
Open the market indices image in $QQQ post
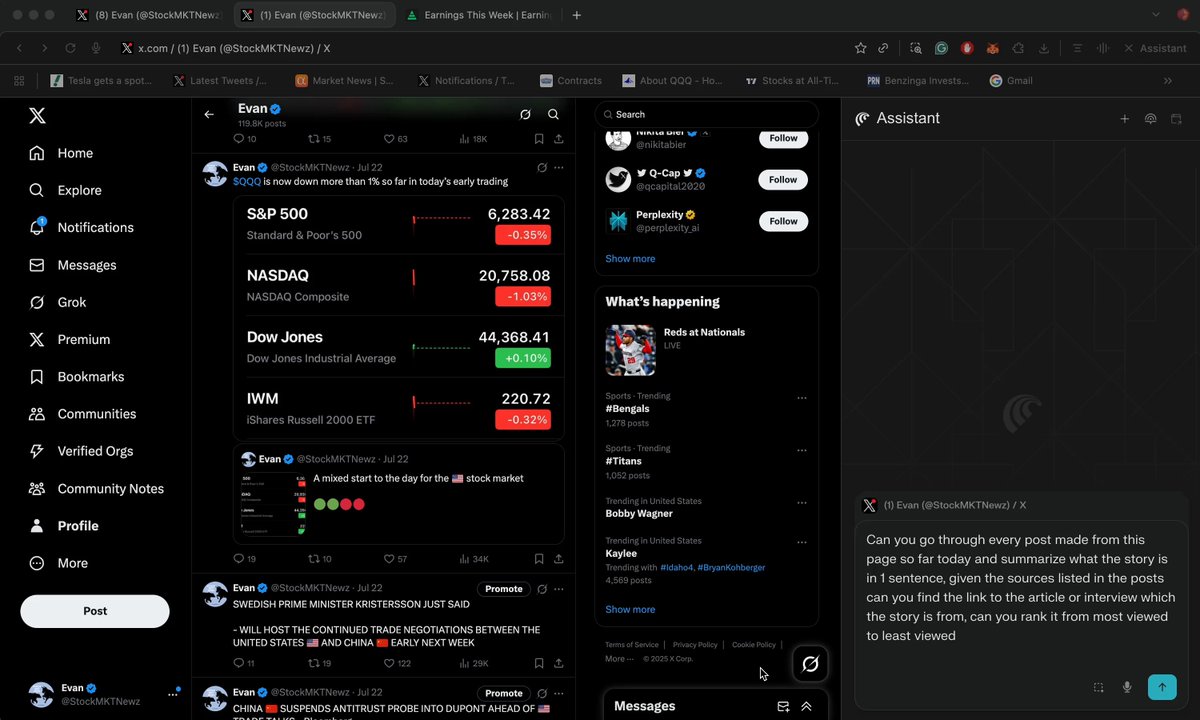(x=399, y=318)
